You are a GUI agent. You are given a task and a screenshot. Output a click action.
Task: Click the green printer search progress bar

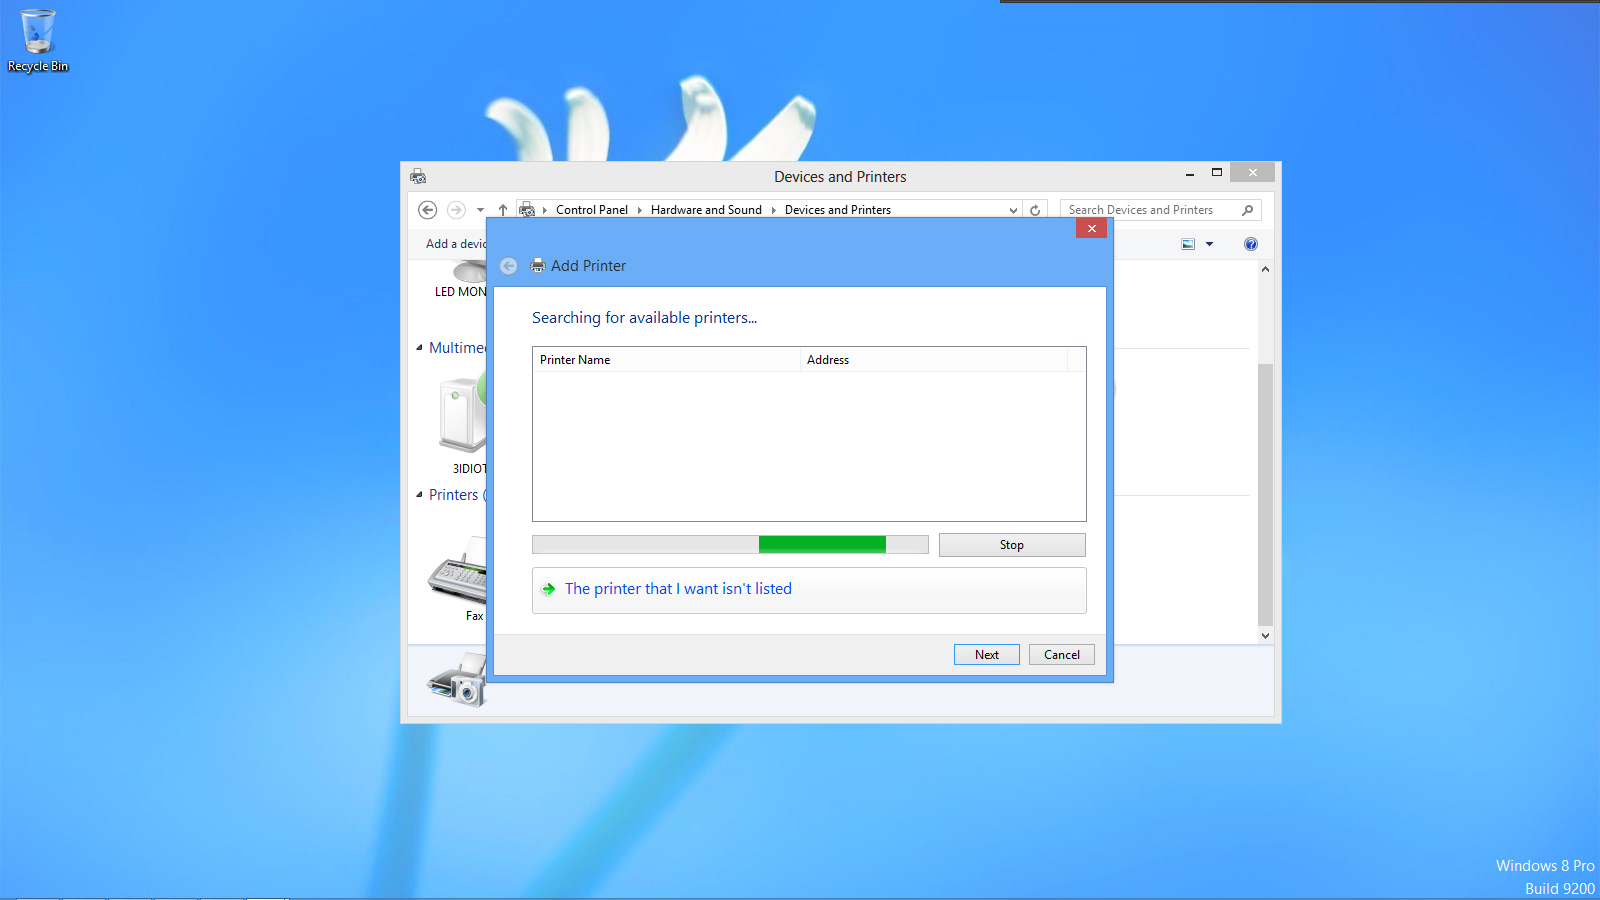click(821, 544)
